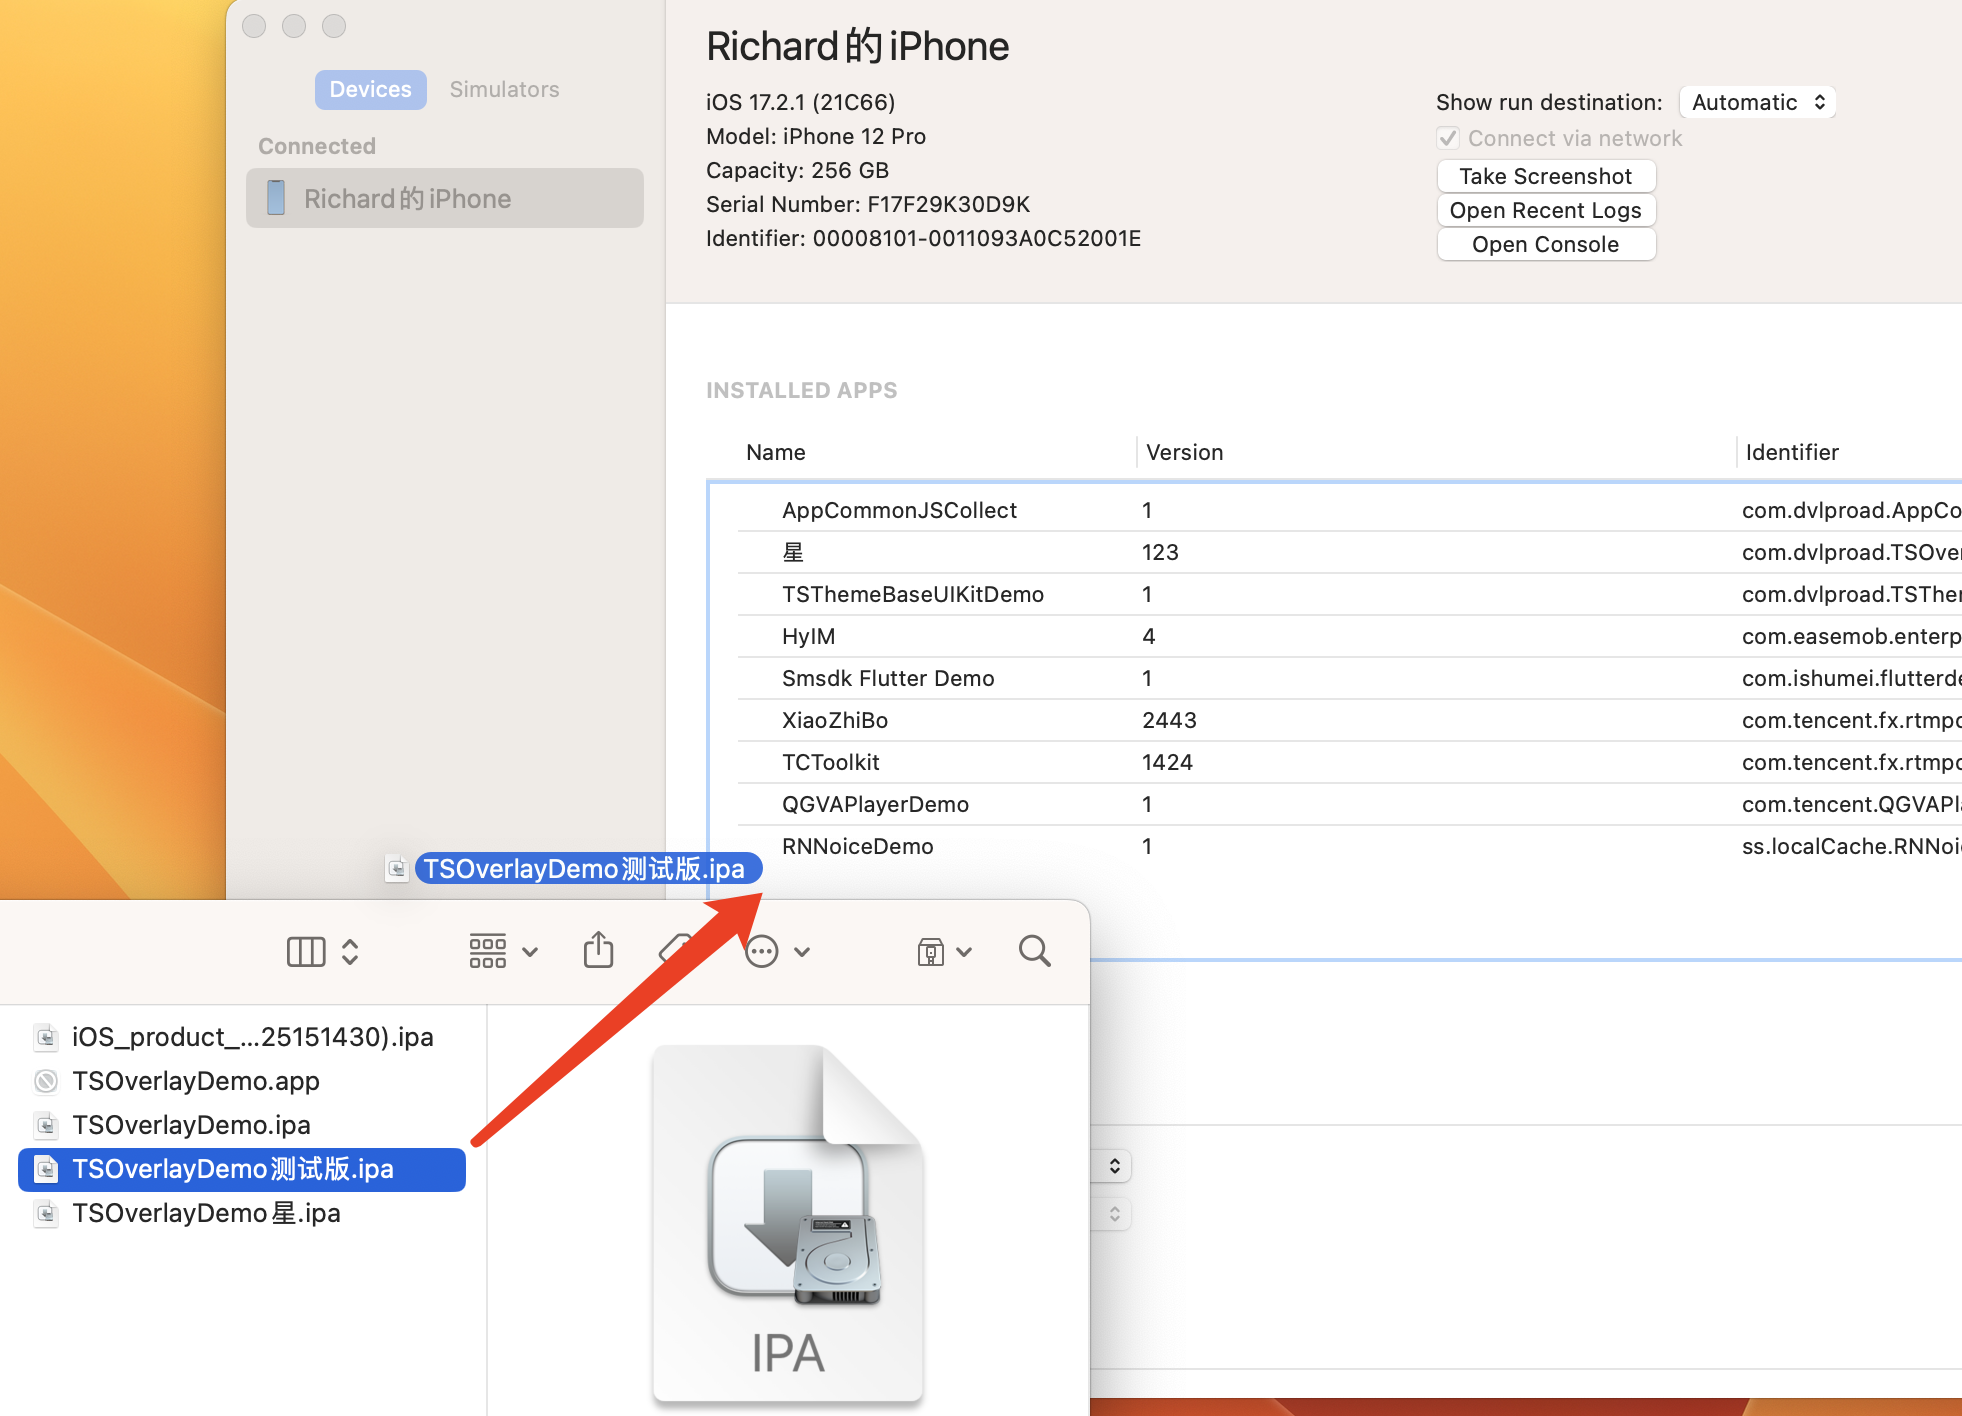Click Finder group-by grid icon
The image size is (1962, 1416).
coord(488,951)
